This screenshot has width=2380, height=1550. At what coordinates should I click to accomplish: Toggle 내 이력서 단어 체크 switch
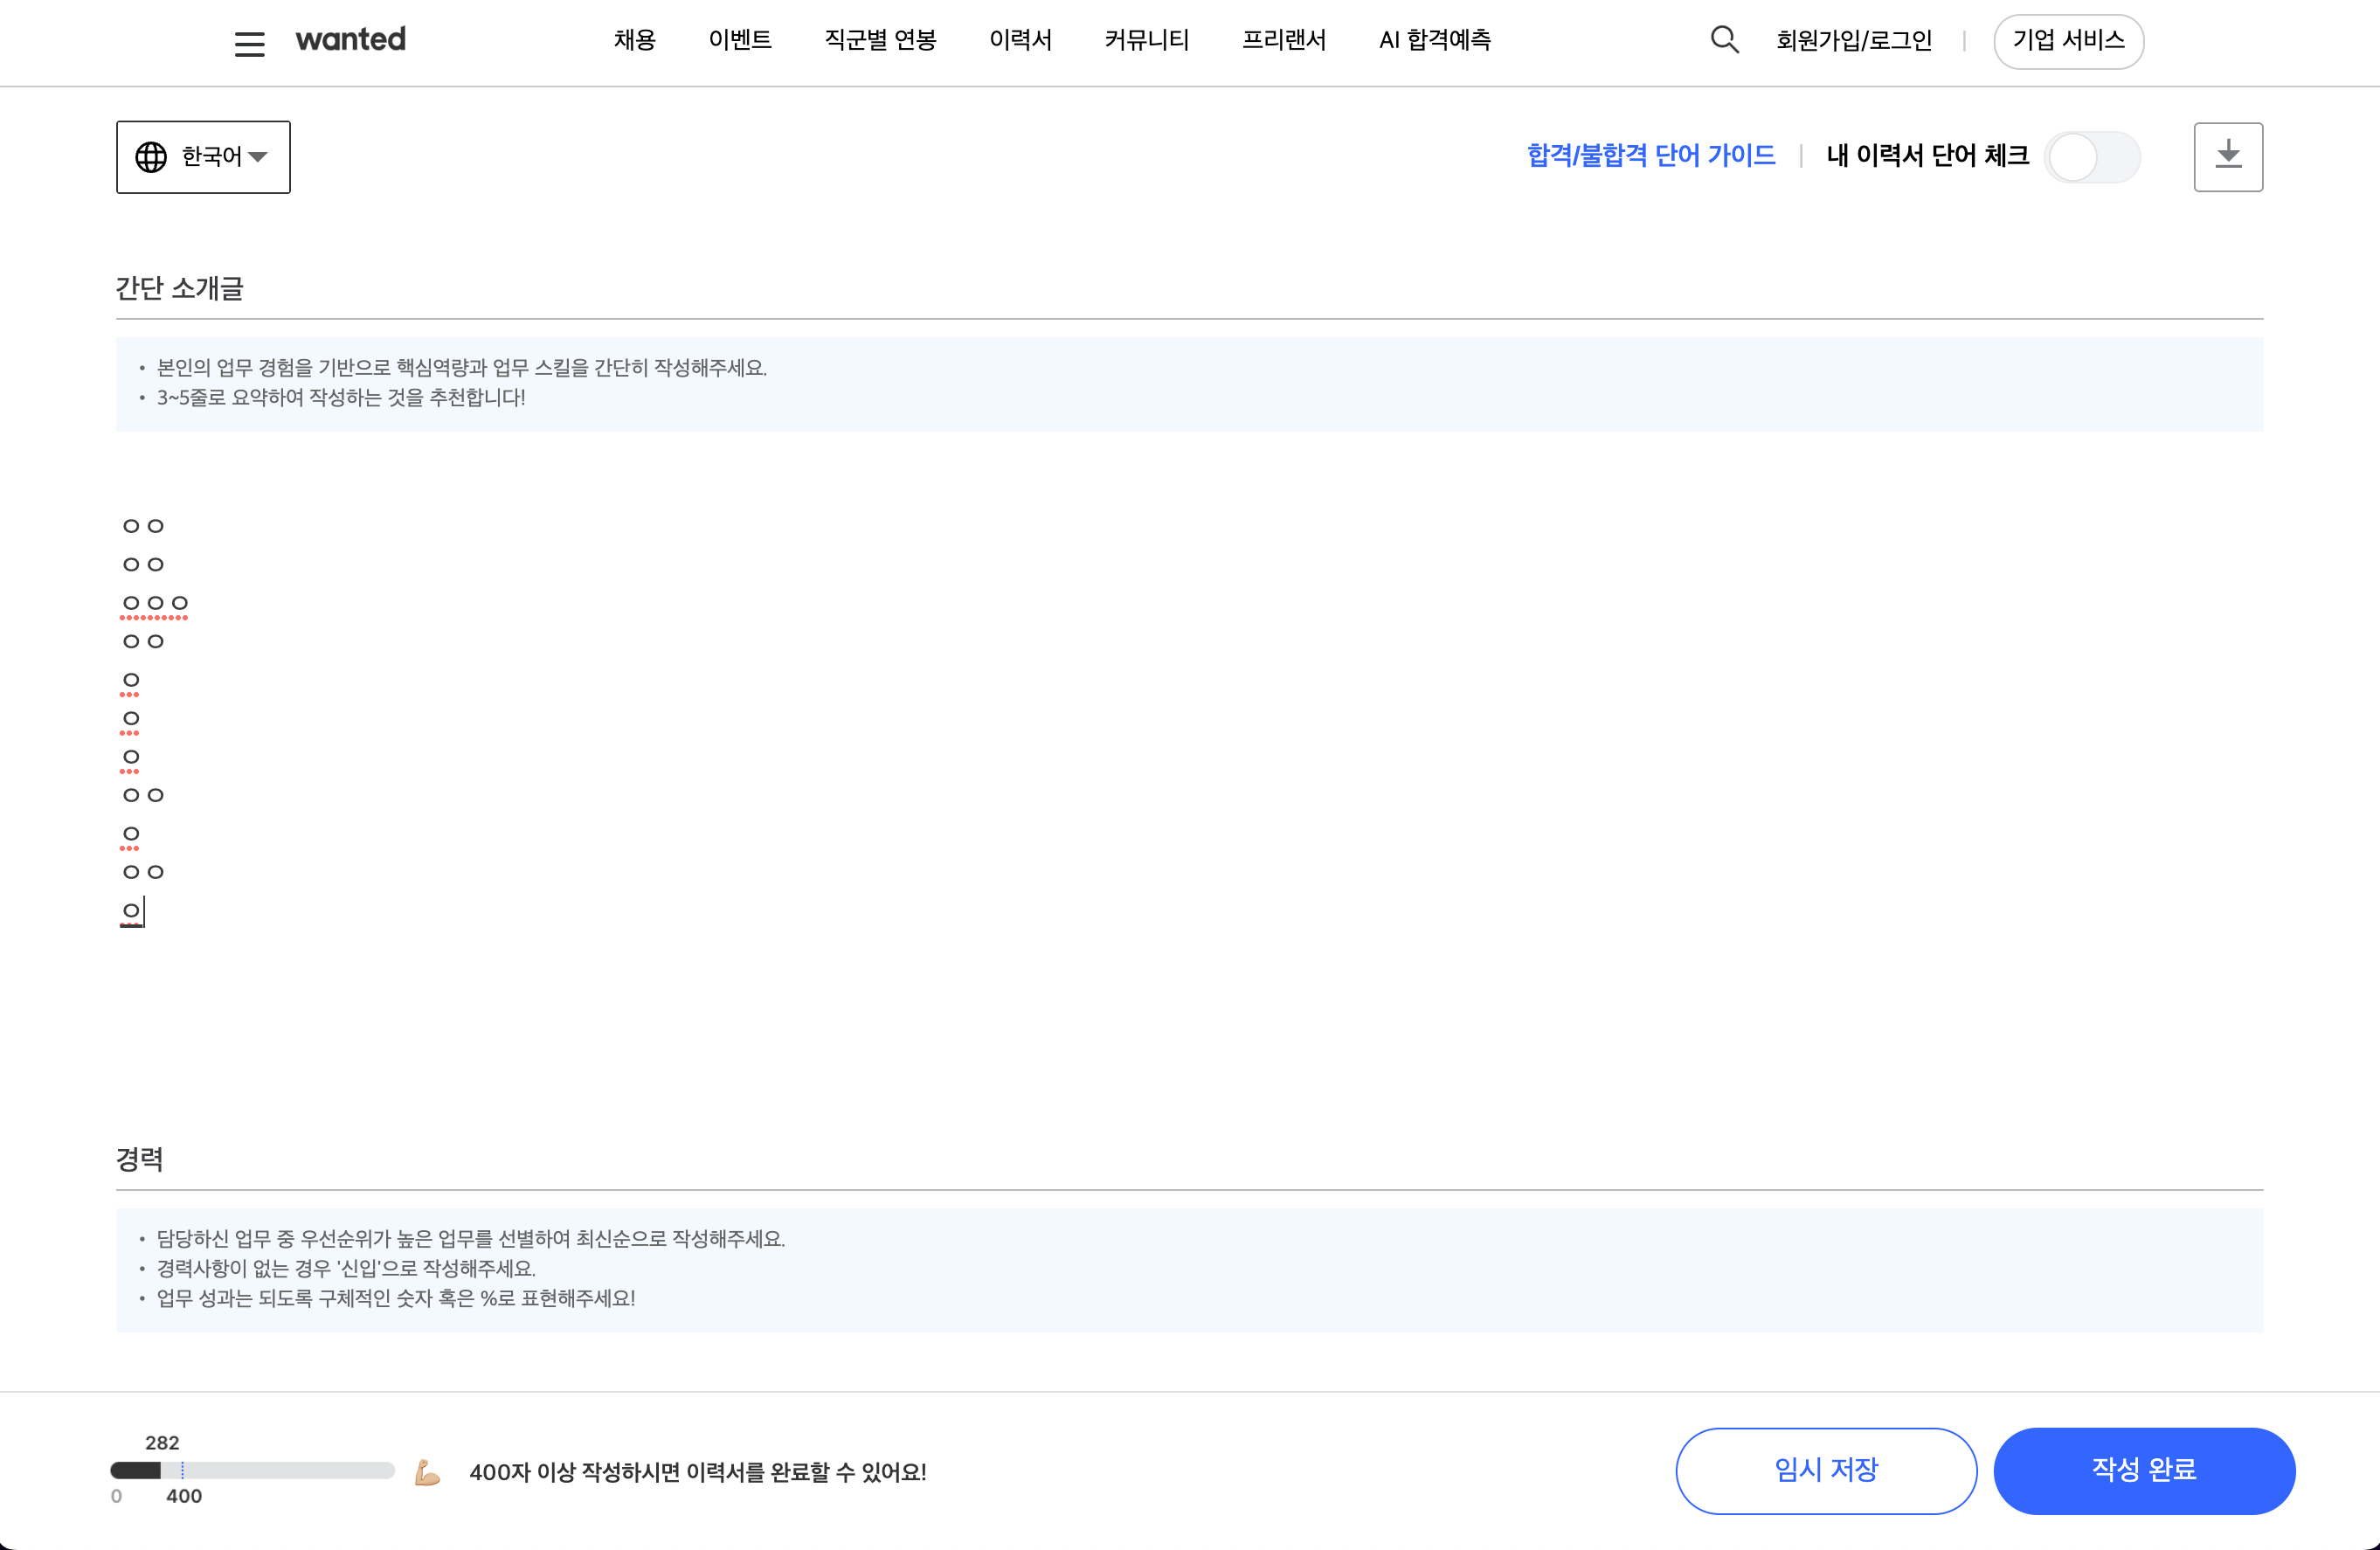point(2092,157)
